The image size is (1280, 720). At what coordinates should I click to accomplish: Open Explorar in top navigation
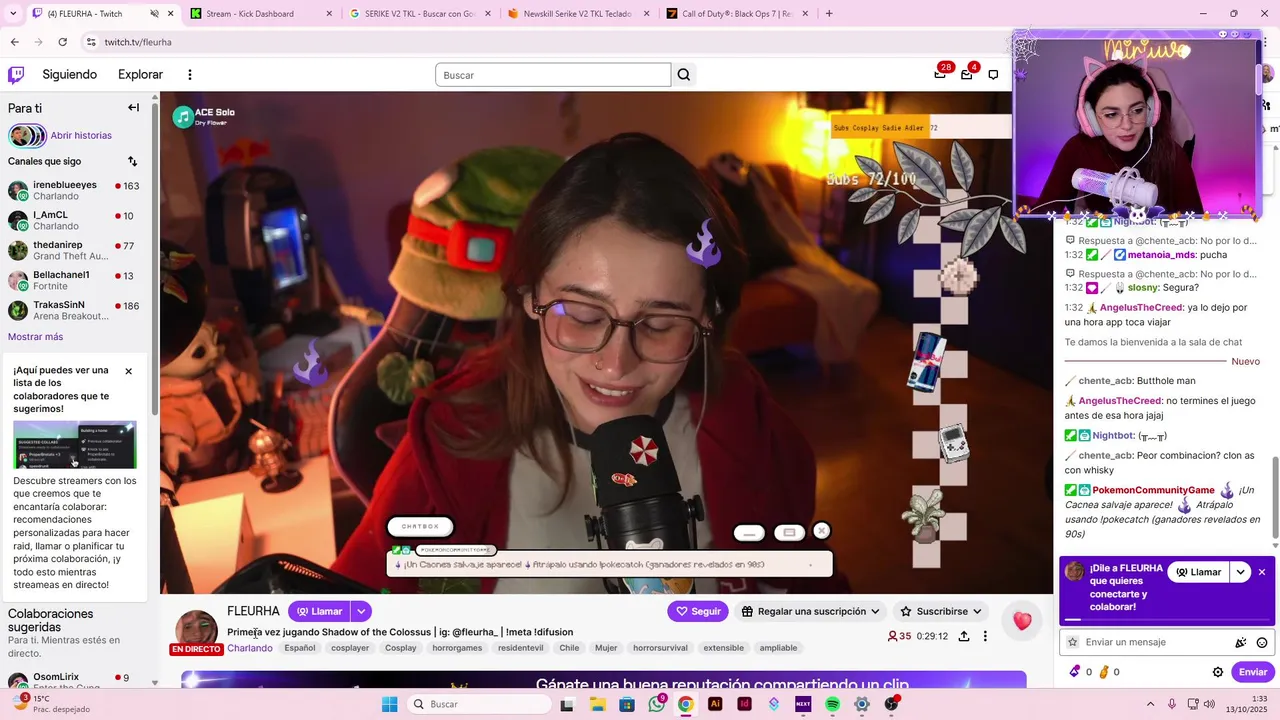point(140,75)
